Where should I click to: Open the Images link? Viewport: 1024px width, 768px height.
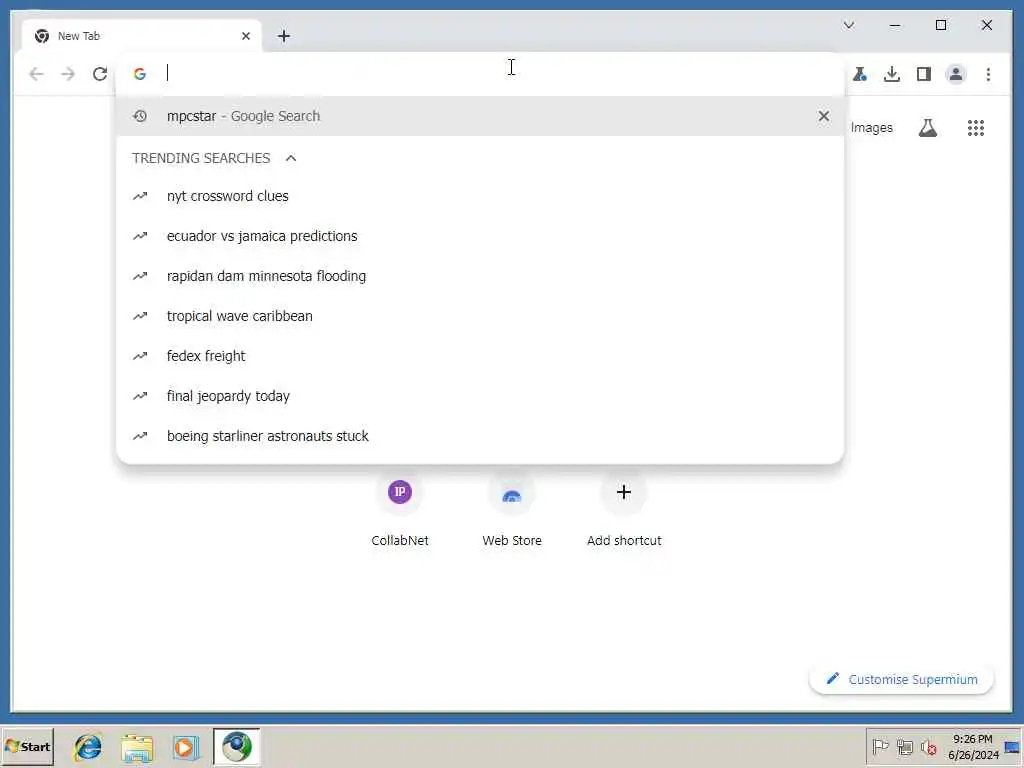(x=871, y=128)
